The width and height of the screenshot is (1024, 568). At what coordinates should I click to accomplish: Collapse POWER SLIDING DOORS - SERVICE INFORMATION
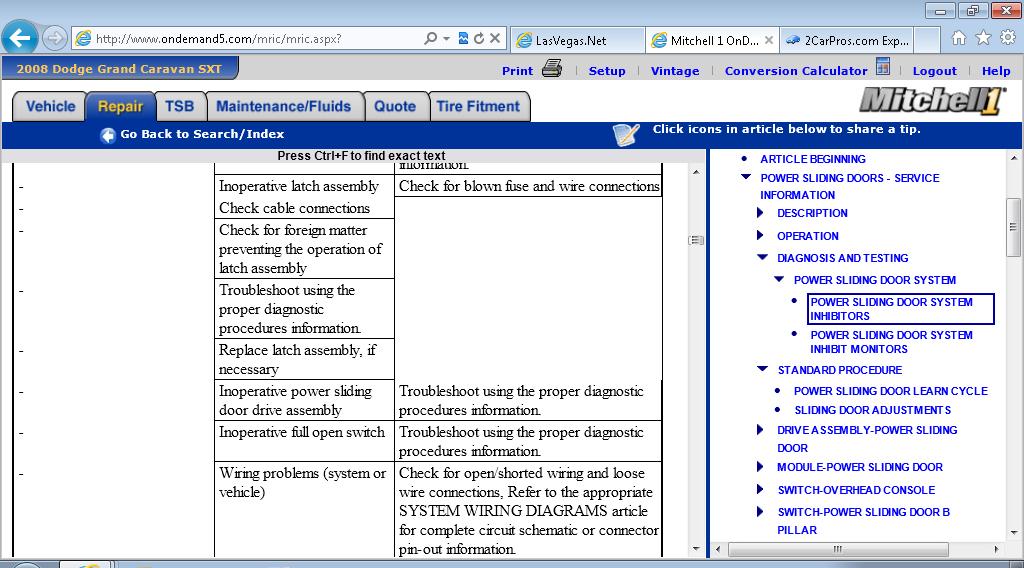pyautogui.click(x=746, y=177)
